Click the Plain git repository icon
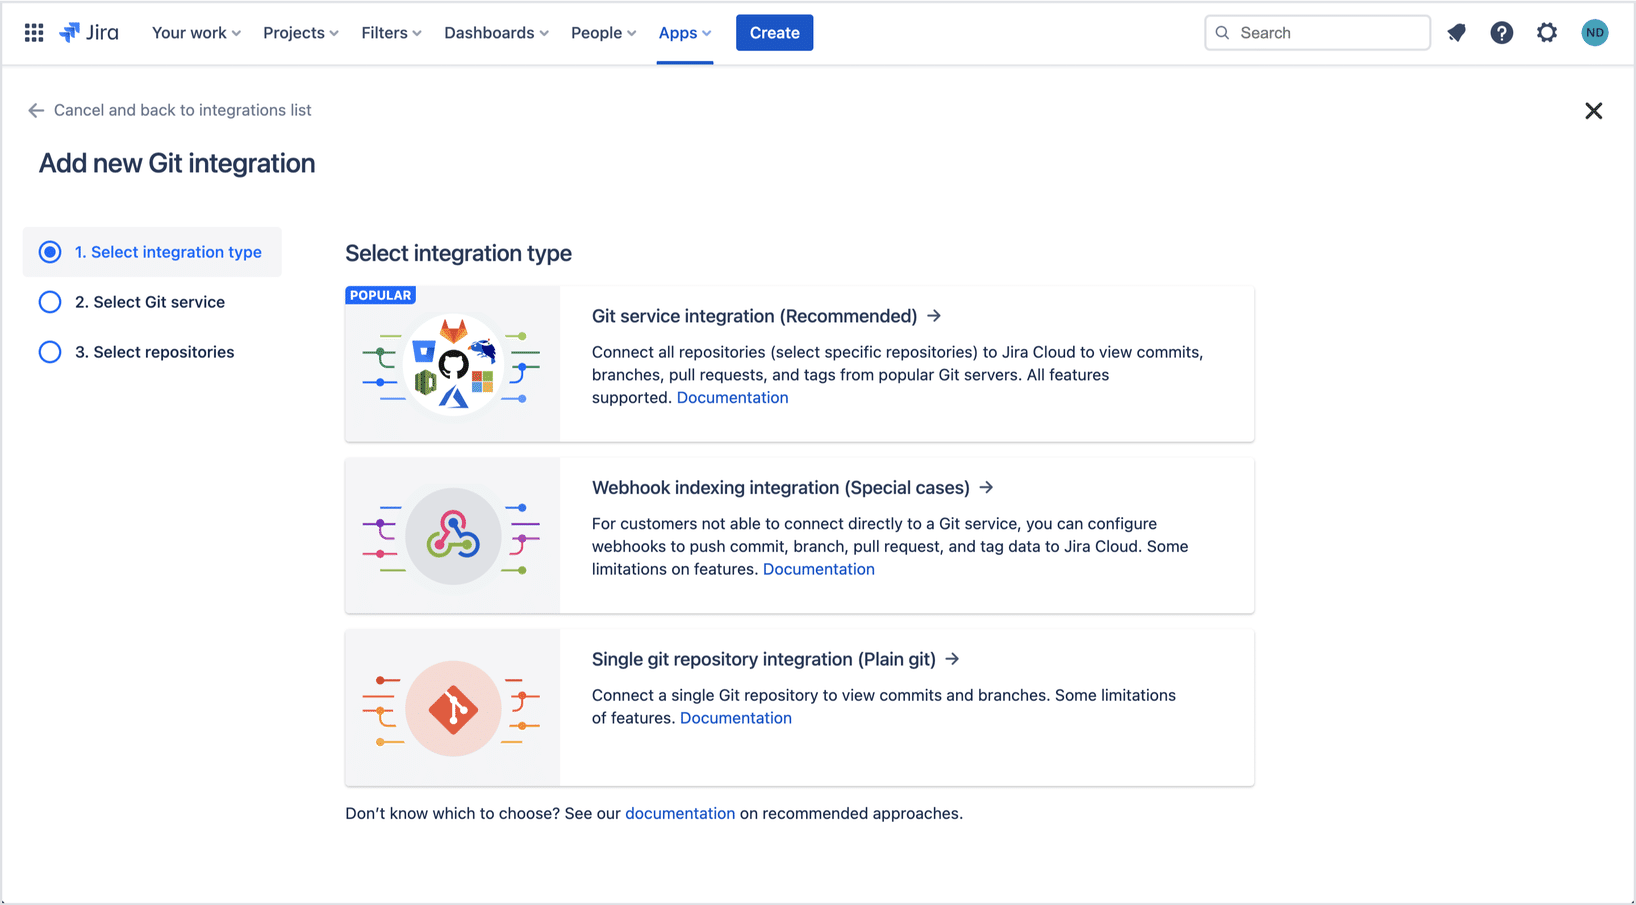Image resolution: width=1636 pixels, height=905 pixels. click(x=452, y=708)
